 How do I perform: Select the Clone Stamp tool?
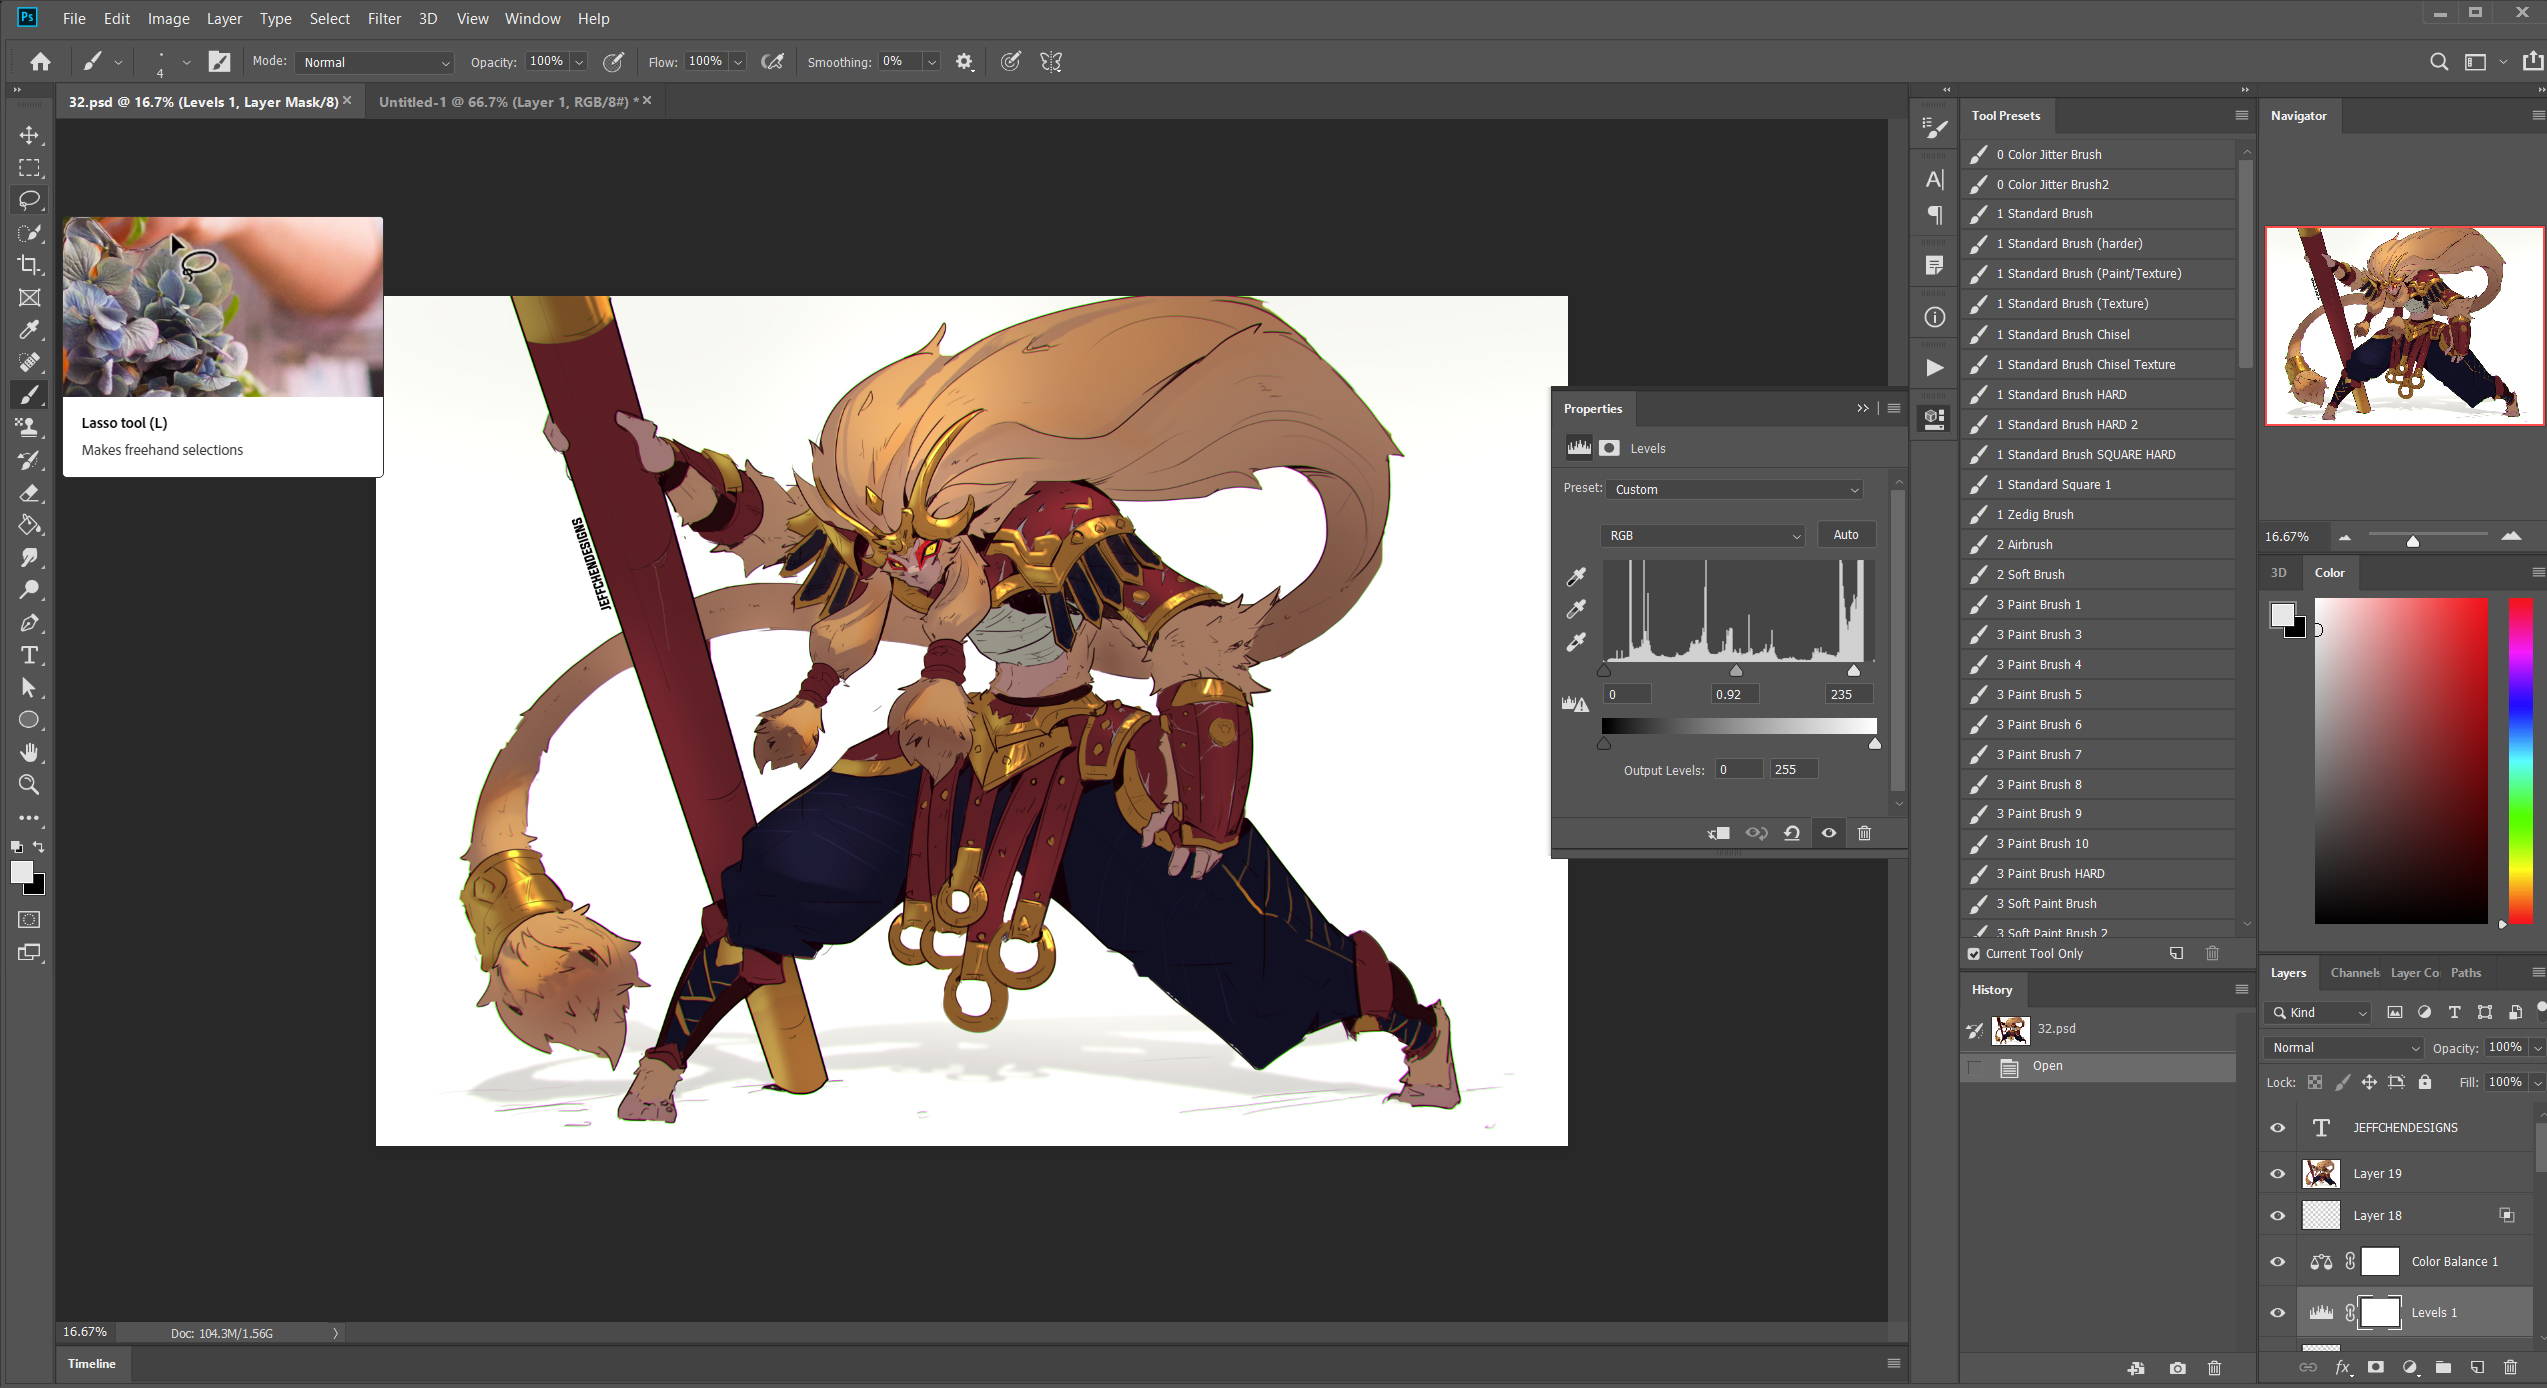[29, 427]
